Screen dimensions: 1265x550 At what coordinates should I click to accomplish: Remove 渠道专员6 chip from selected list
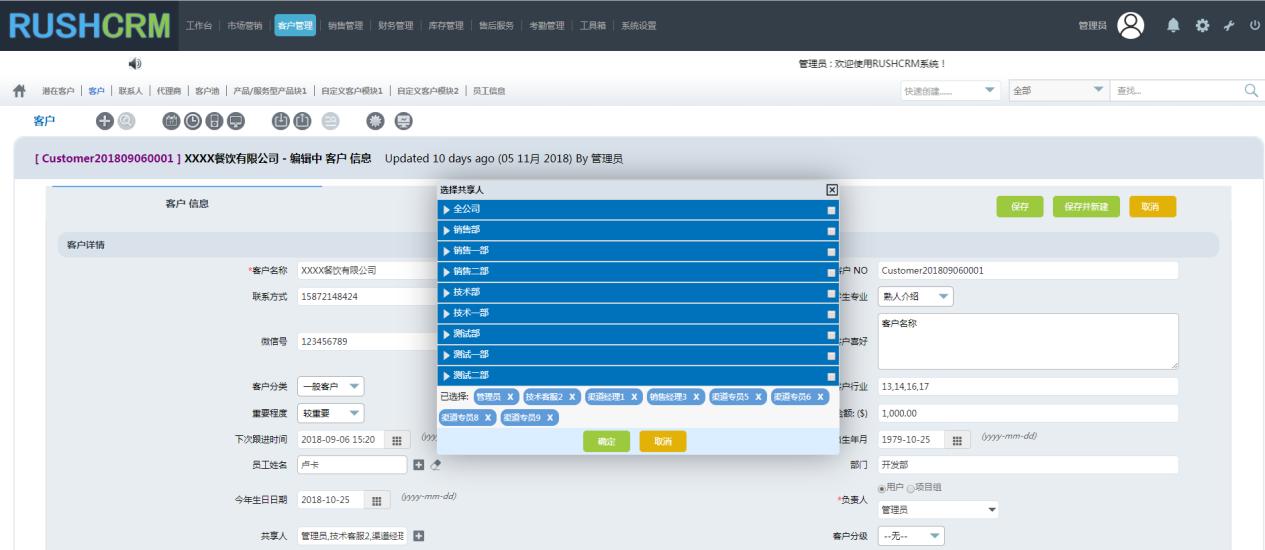[821, 397]
